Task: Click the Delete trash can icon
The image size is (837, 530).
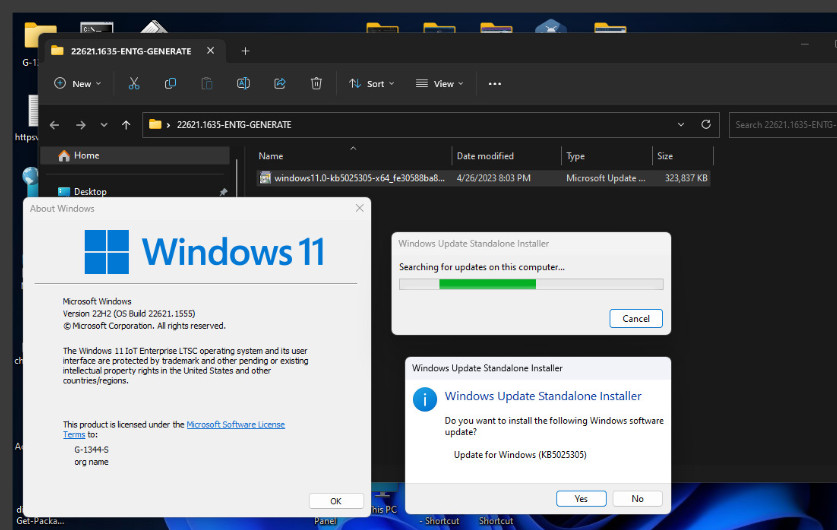Action: pos(316,83)
